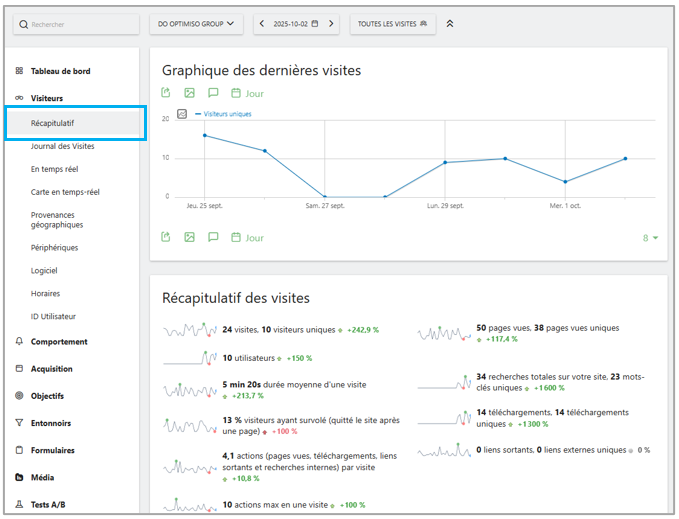Click export-as-image icon above the graph
The width and height of the screenshot is (679, 519).
point(189,93)
